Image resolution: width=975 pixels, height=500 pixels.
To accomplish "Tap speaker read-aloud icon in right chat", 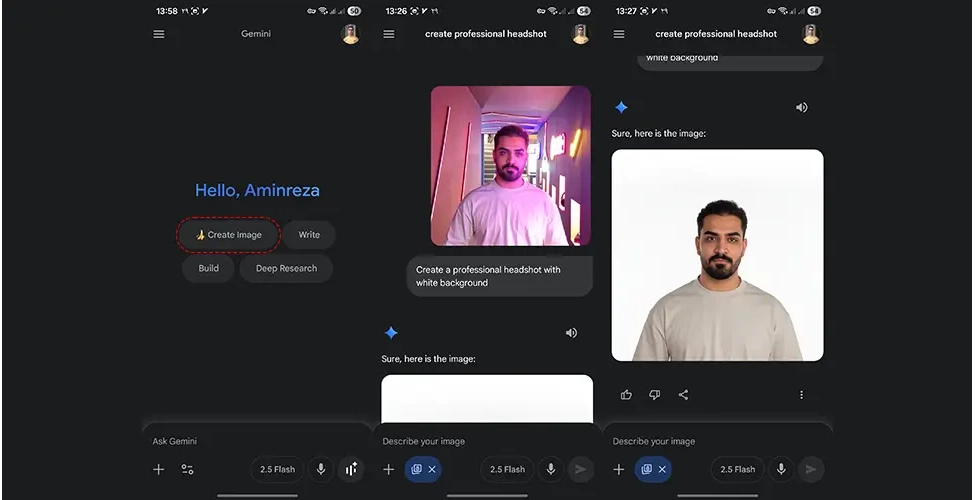I will 802,108.
